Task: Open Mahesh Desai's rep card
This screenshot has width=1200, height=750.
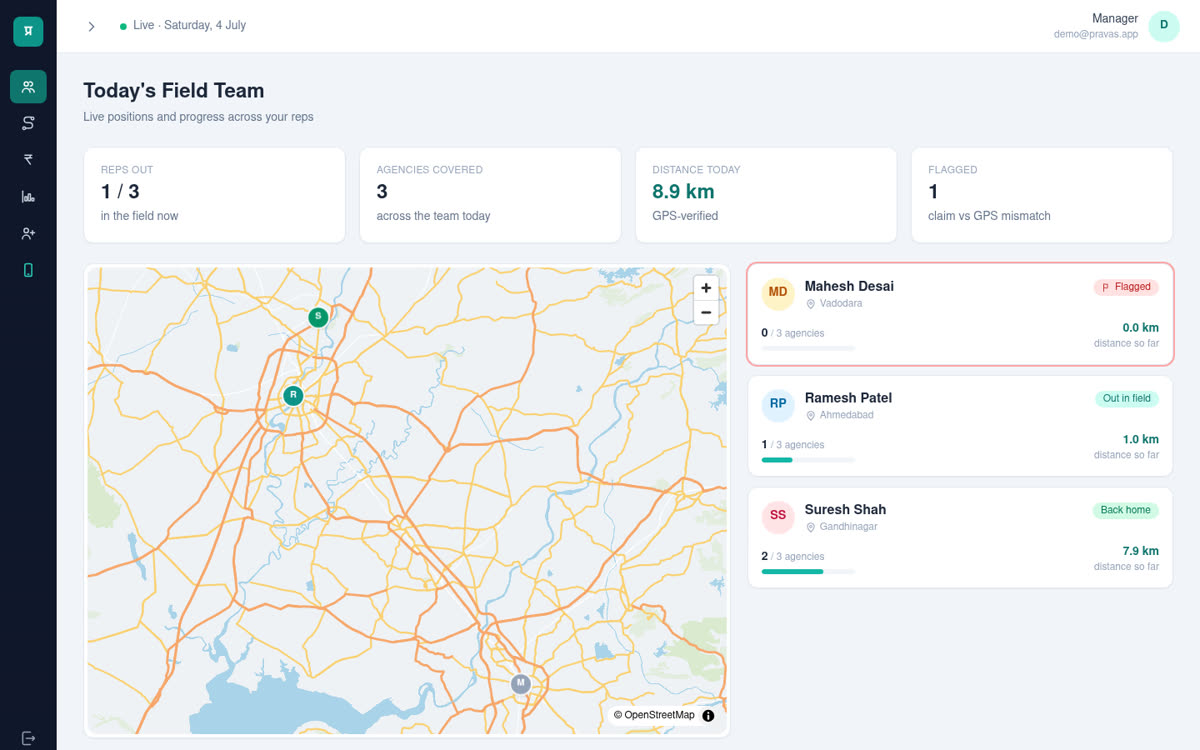Action: click(x=960, y=314)
